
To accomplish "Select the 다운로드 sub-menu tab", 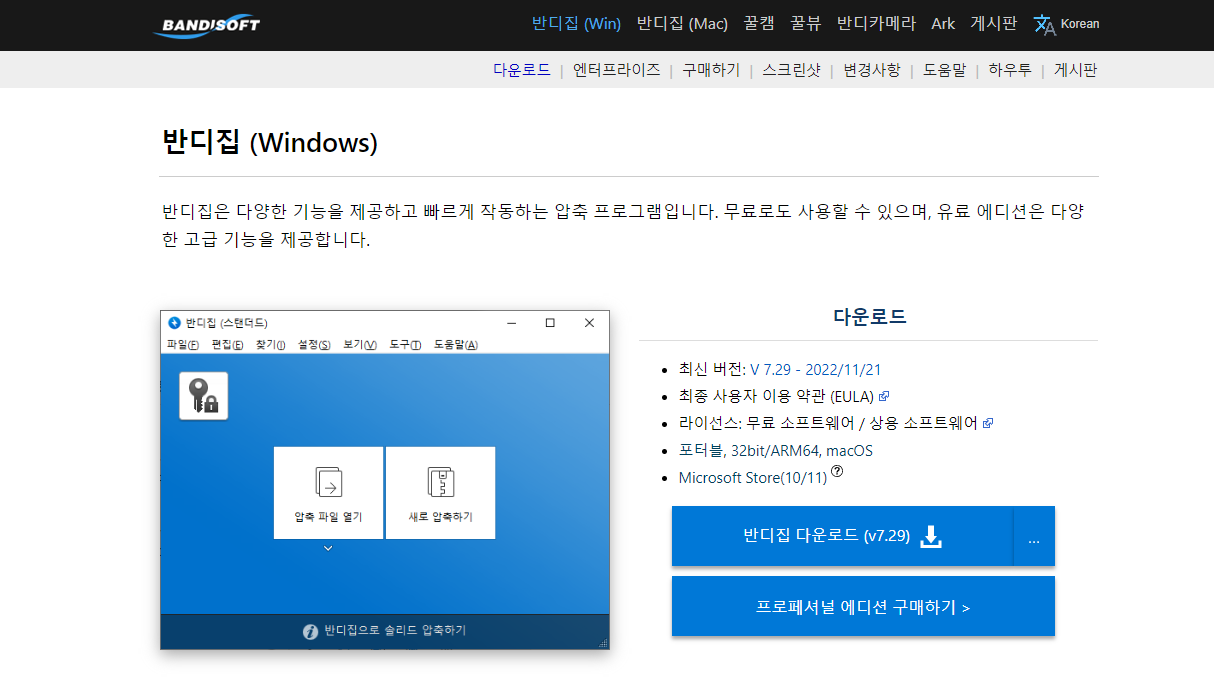I will [x=522, y=70].
